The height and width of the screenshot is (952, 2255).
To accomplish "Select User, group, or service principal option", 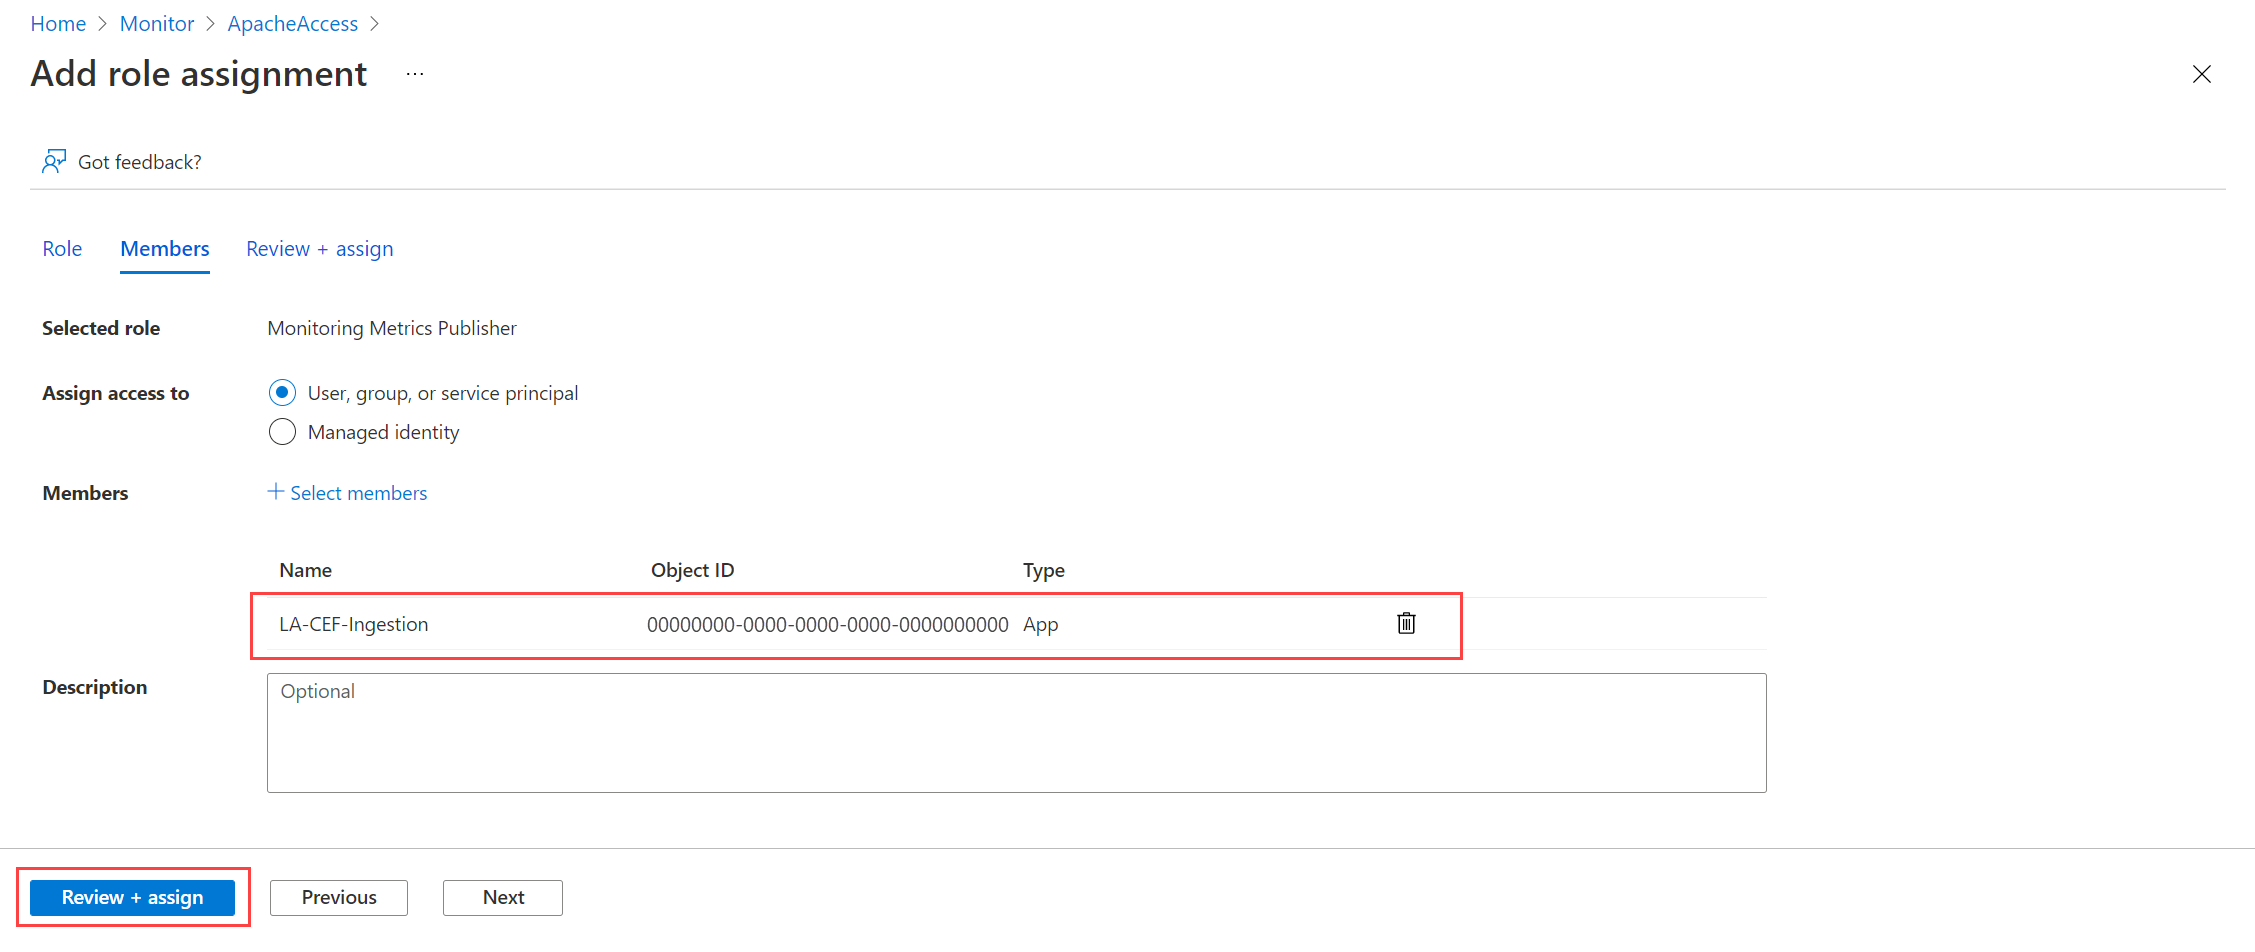I will [282, 392].
